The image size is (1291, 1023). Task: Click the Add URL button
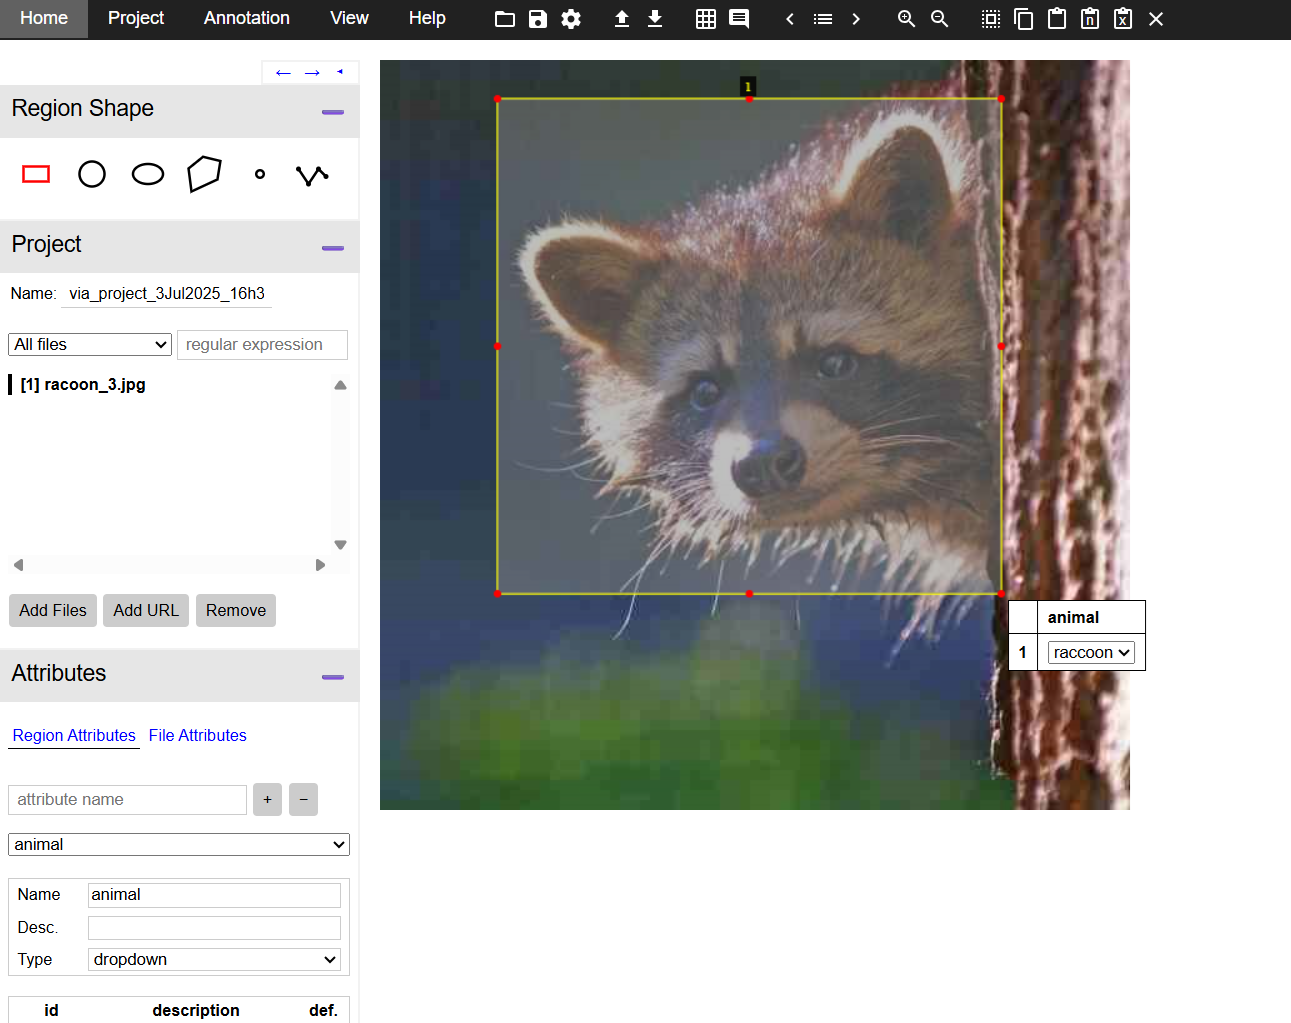pos(146,611)
